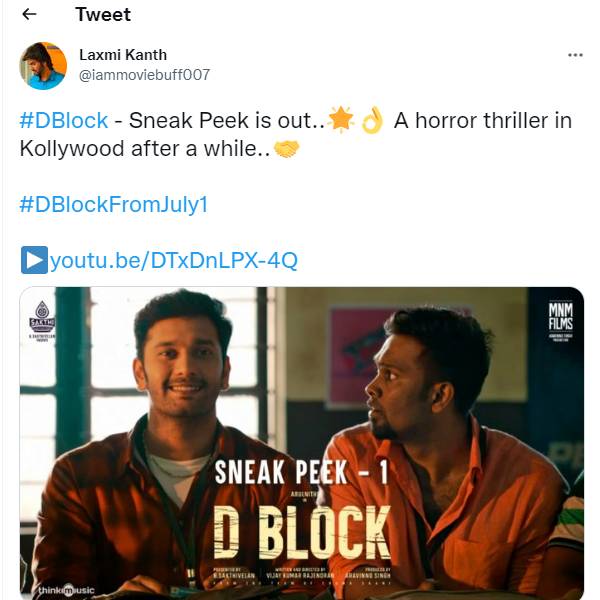The width and height of the screenshot is (600, 600).
Task: Open the youtu.be/DTxDnLPX-4Q link
Action: [x=173, y=261]
